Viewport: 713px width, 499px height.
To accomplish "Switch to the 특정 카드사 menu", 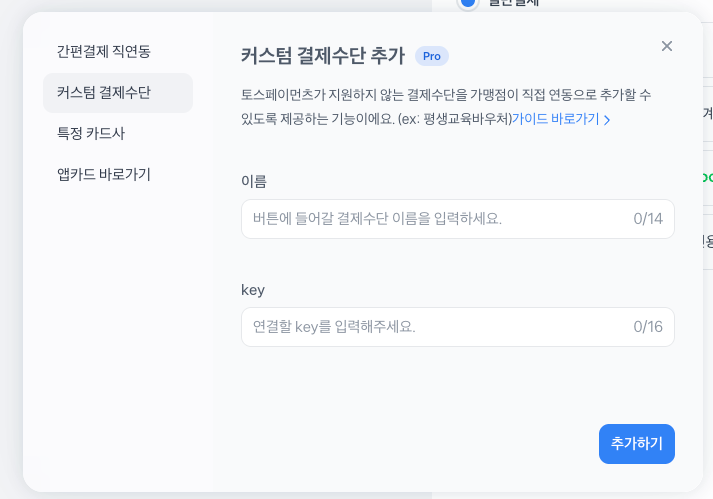I will (x=91, y=133).
